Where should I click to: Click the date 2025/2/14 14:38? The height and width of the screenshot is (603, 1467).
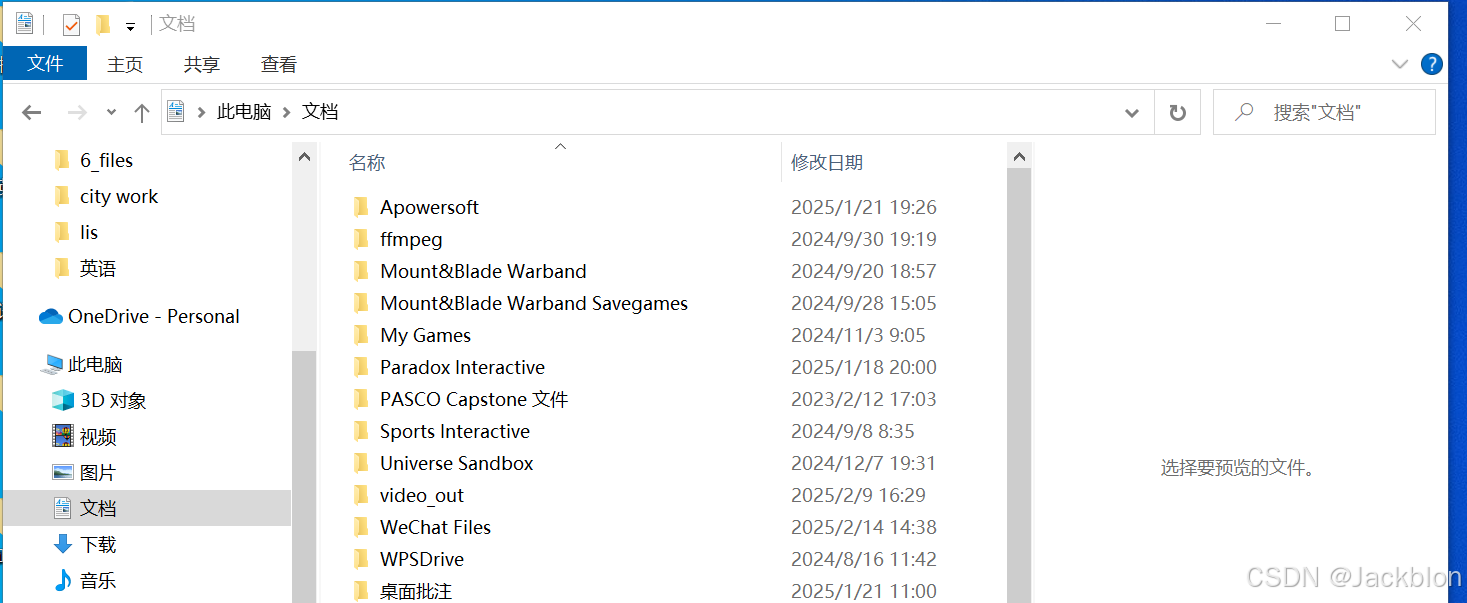tap(864, 527)
